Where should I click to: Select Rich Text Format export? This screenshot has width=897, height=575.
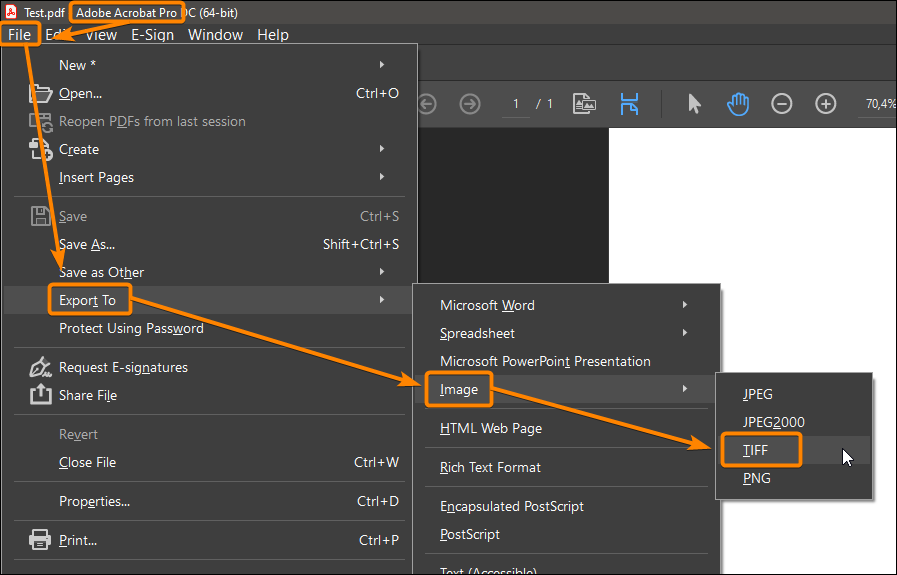tap(566, 467)
